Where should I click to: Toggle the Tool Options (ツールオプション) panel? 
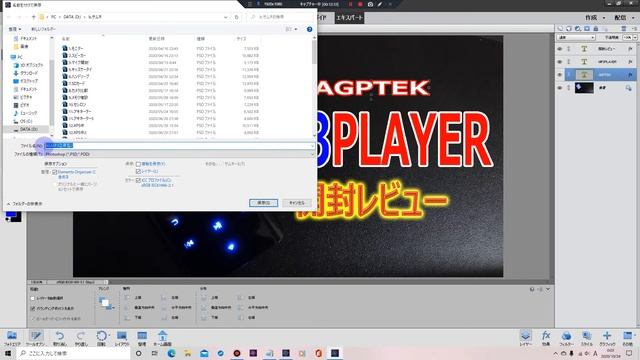(36, 338)
